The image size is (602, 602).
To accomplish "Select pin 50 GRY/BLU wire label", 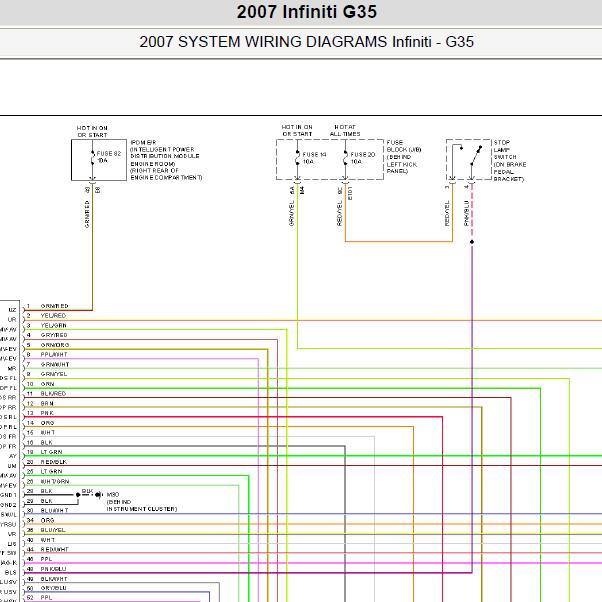I will point(53,588).
